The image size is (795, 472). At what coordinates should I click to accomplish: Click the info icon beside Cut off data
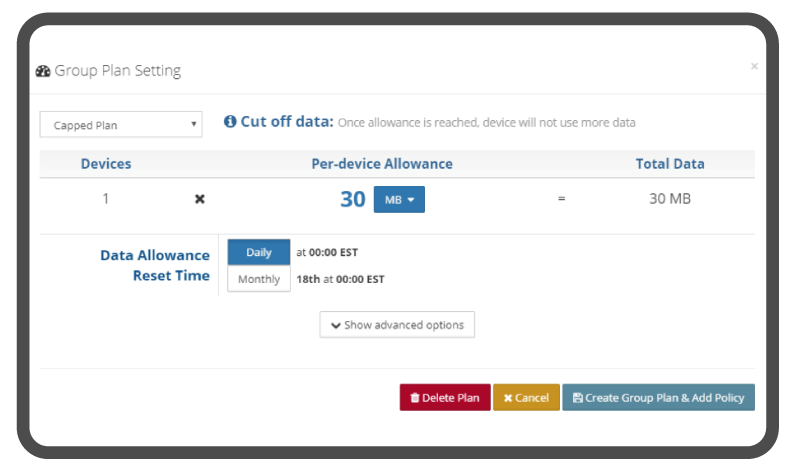click(230, 122)
